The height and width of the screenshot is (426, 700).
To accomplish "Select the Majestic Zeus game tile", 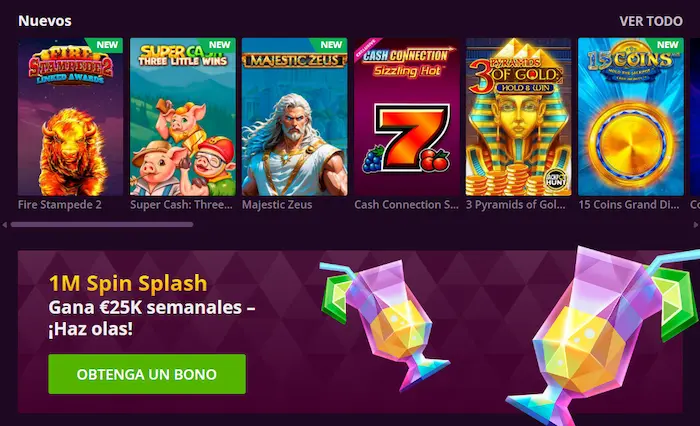I will click(x=295, y=117).
